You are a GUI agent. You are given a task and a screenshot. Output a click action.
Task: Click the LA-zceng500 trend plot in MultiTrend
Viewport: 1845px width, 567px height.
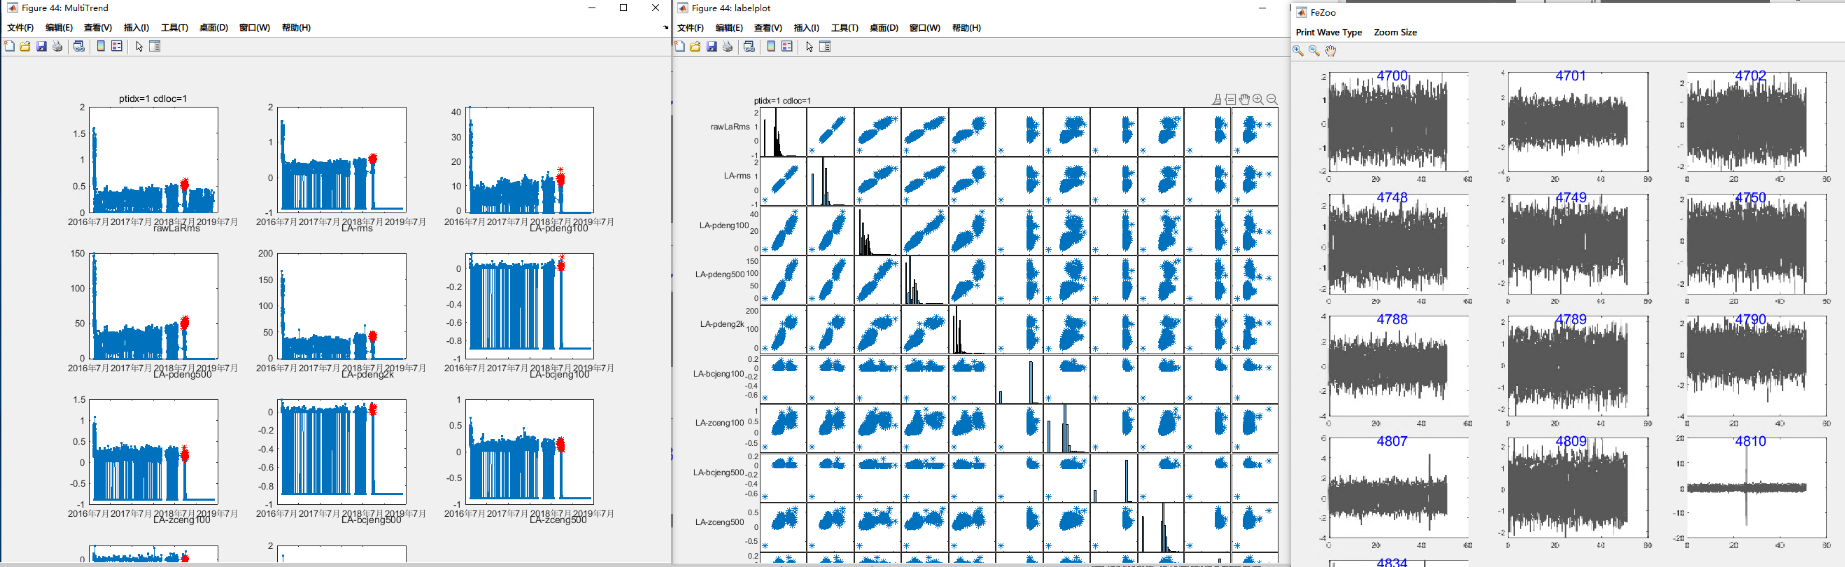pos(530,452)
